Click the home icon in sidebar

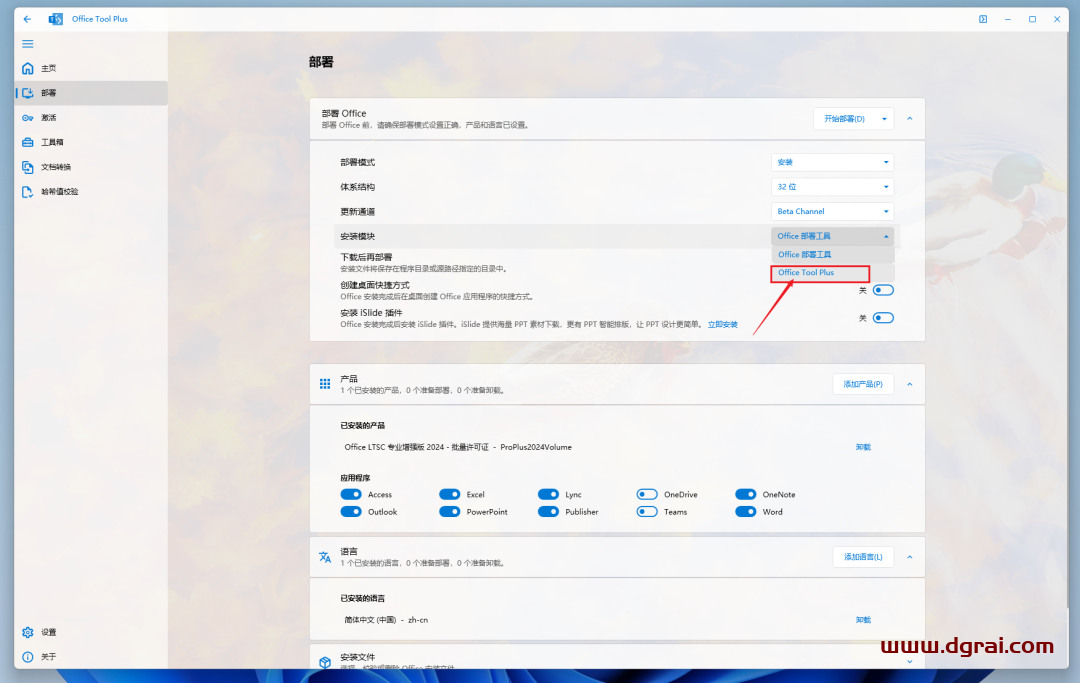click(x=28, y=68)
